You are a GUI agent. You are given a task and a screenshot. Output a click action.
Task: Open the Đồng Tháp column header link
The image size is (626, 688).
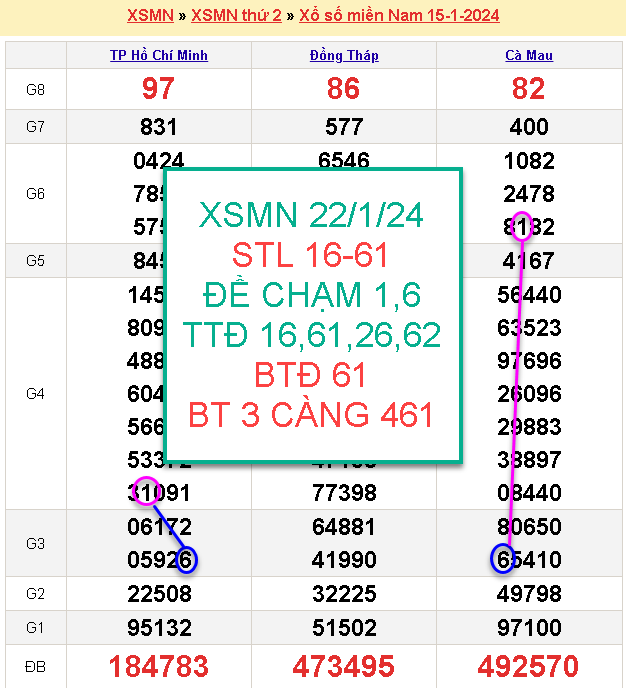(x=344, y=55)
